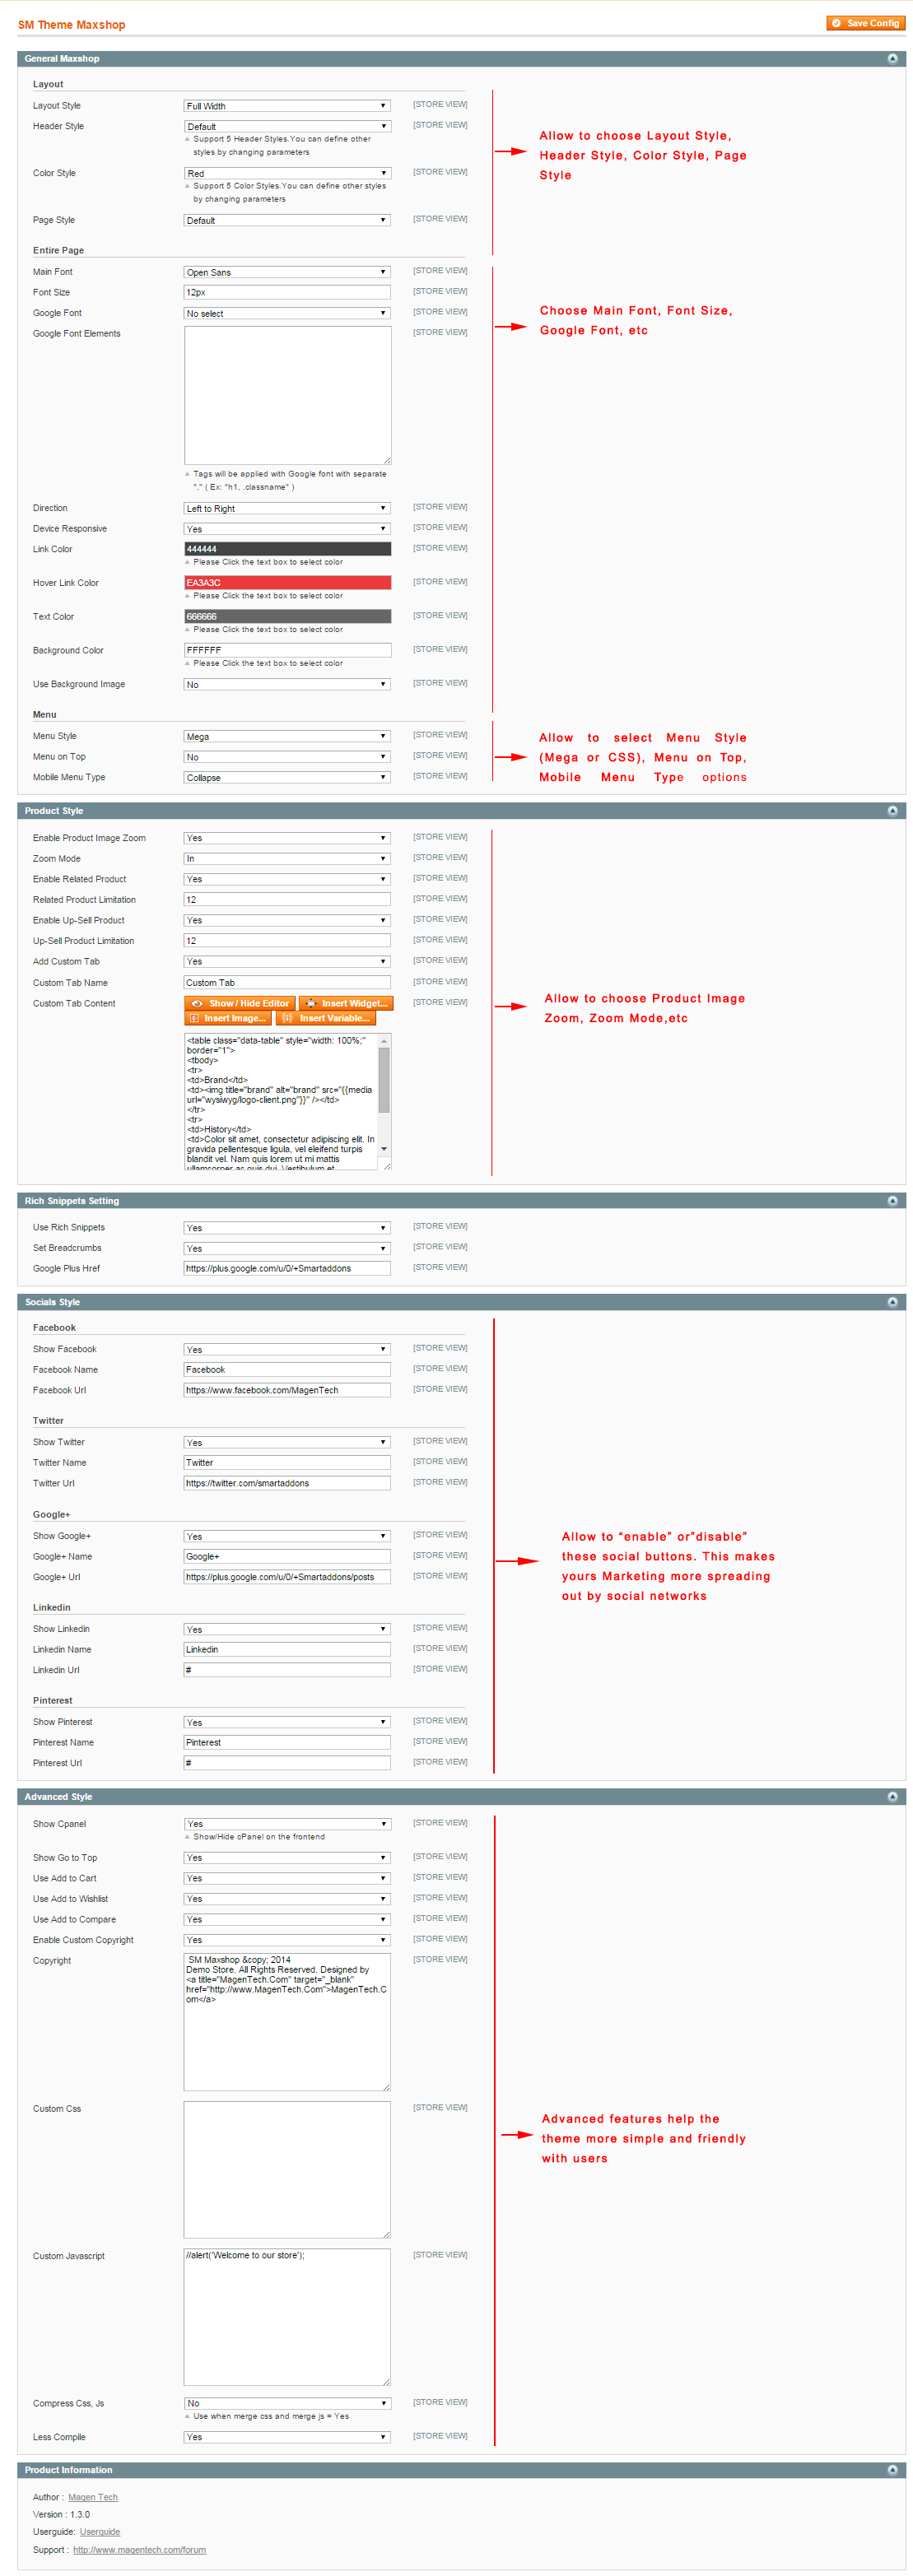913x2576 pixels.
Task: Open the Add Custom Tab dropdown
Action: pos(287,962)
